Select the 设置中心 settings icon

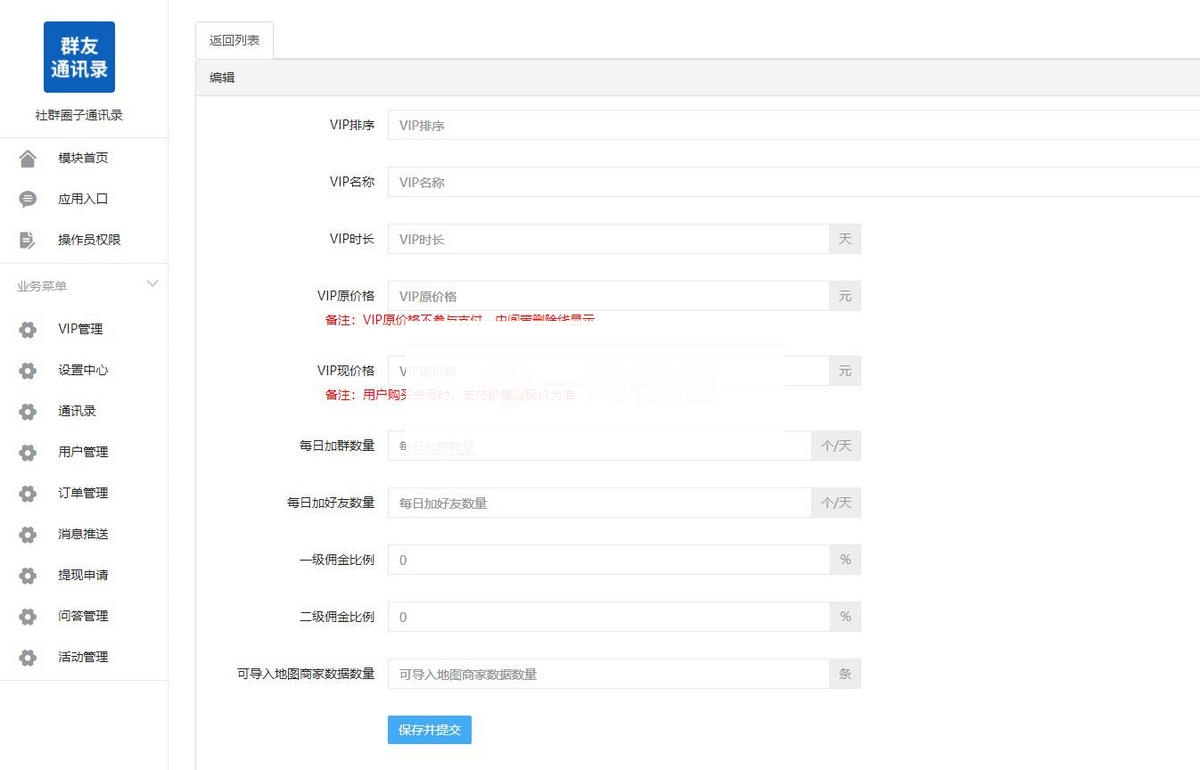(x=28, y=370)
